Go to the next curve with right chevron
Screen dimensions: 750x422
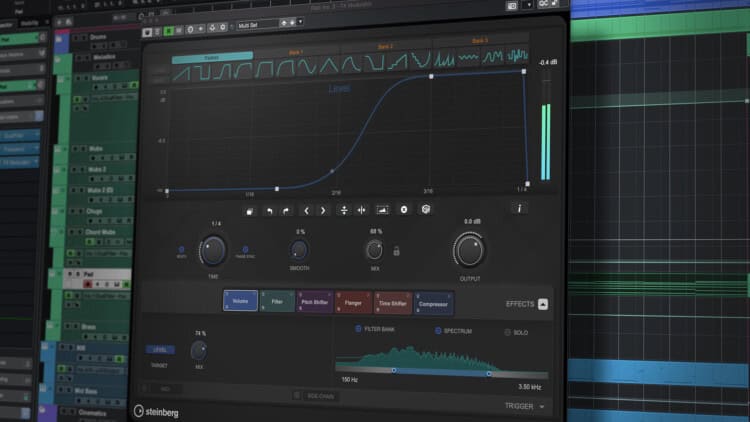click(x=323, y=210)
